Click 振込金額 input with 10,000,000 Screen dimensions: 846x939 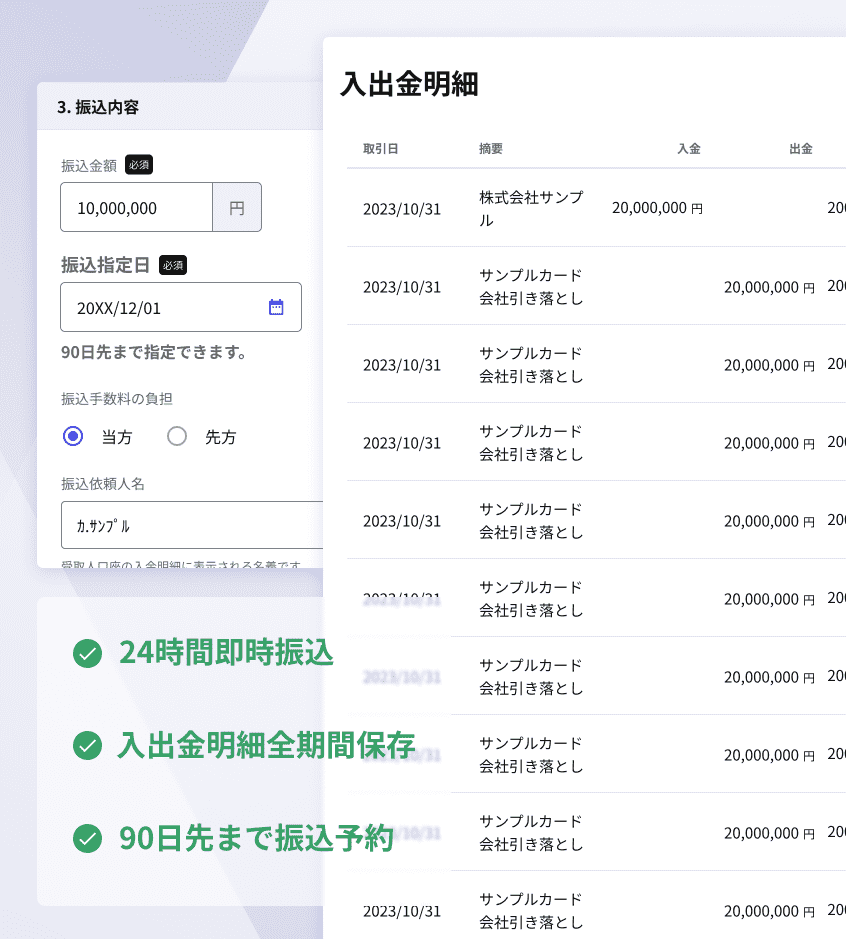click(137, 207)
